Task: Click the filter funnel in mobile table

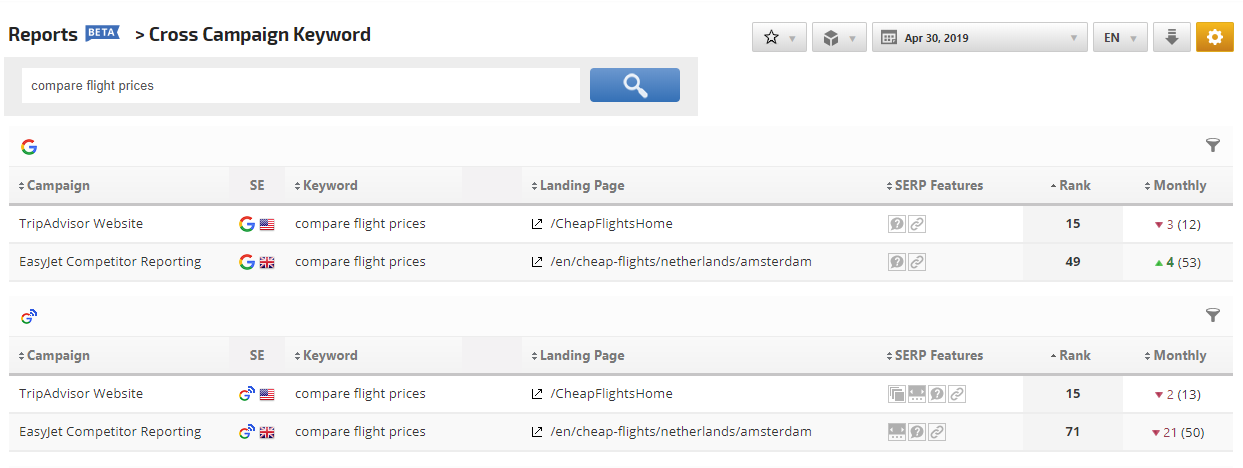Action: pyautogui.click(x=1213, y=316)
